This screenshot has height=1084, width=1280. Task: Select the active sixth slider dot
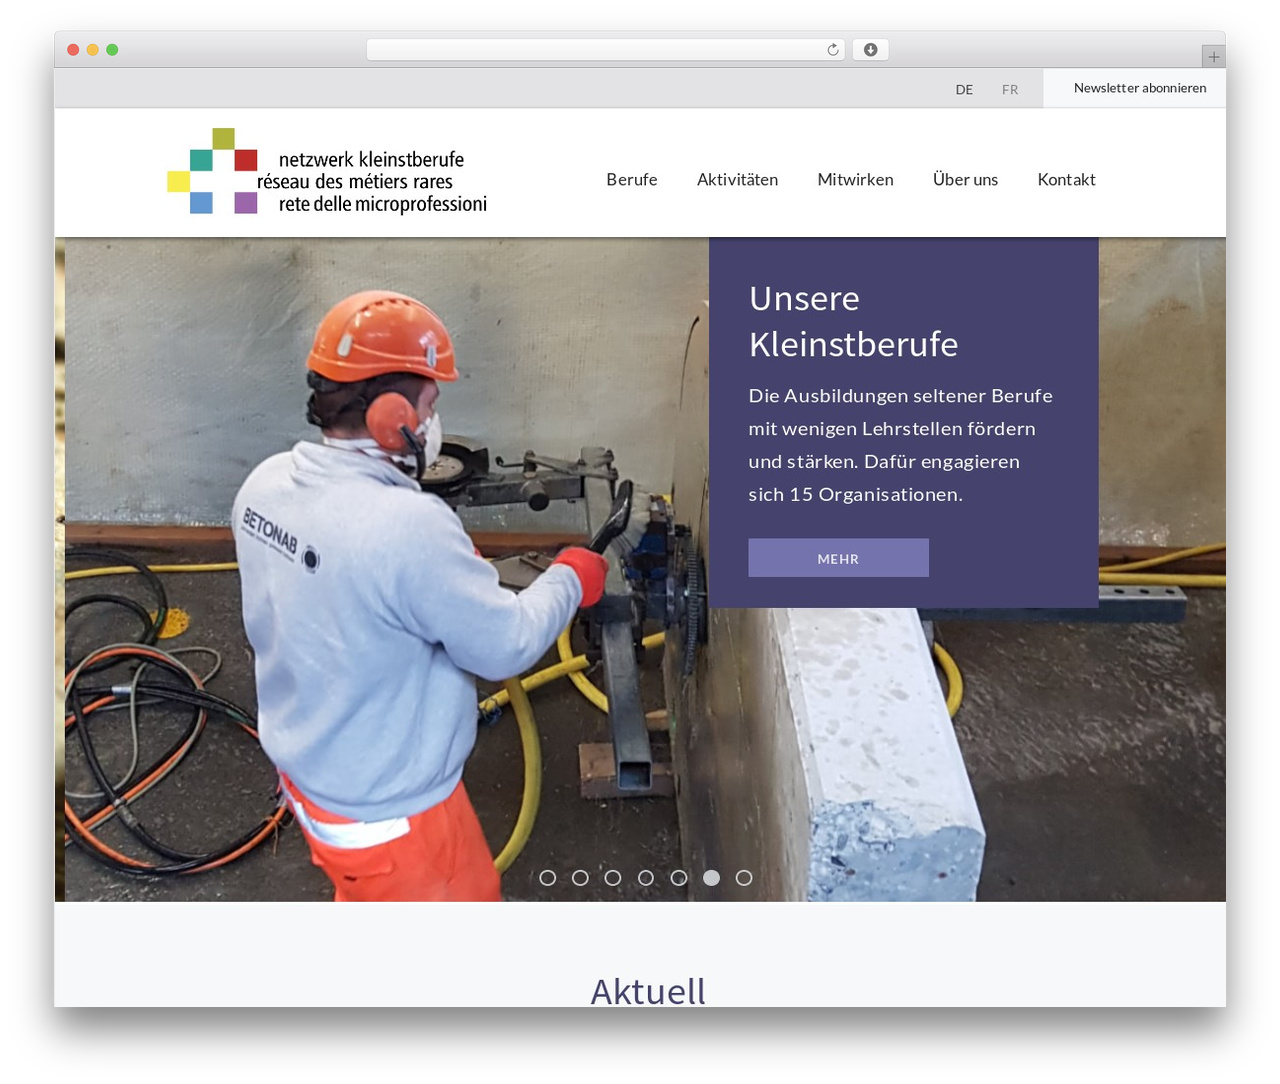tap(711, 878)
